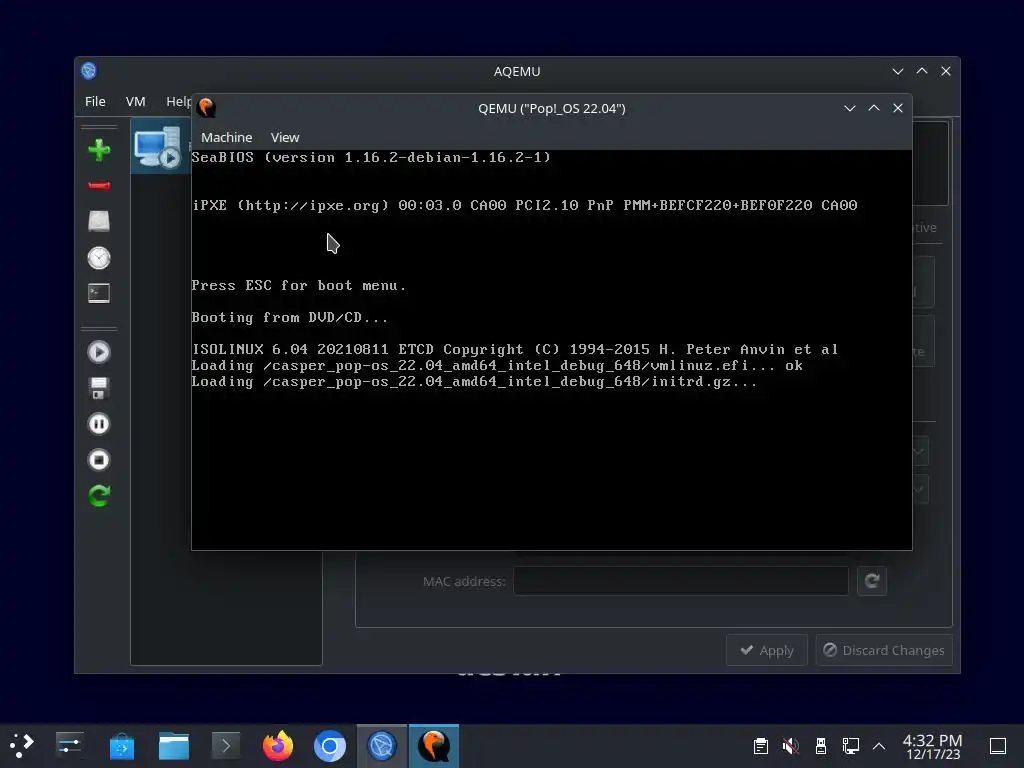
Task: Launch Chromium browser from the taskbar
Action: click(x=330, y=746)
